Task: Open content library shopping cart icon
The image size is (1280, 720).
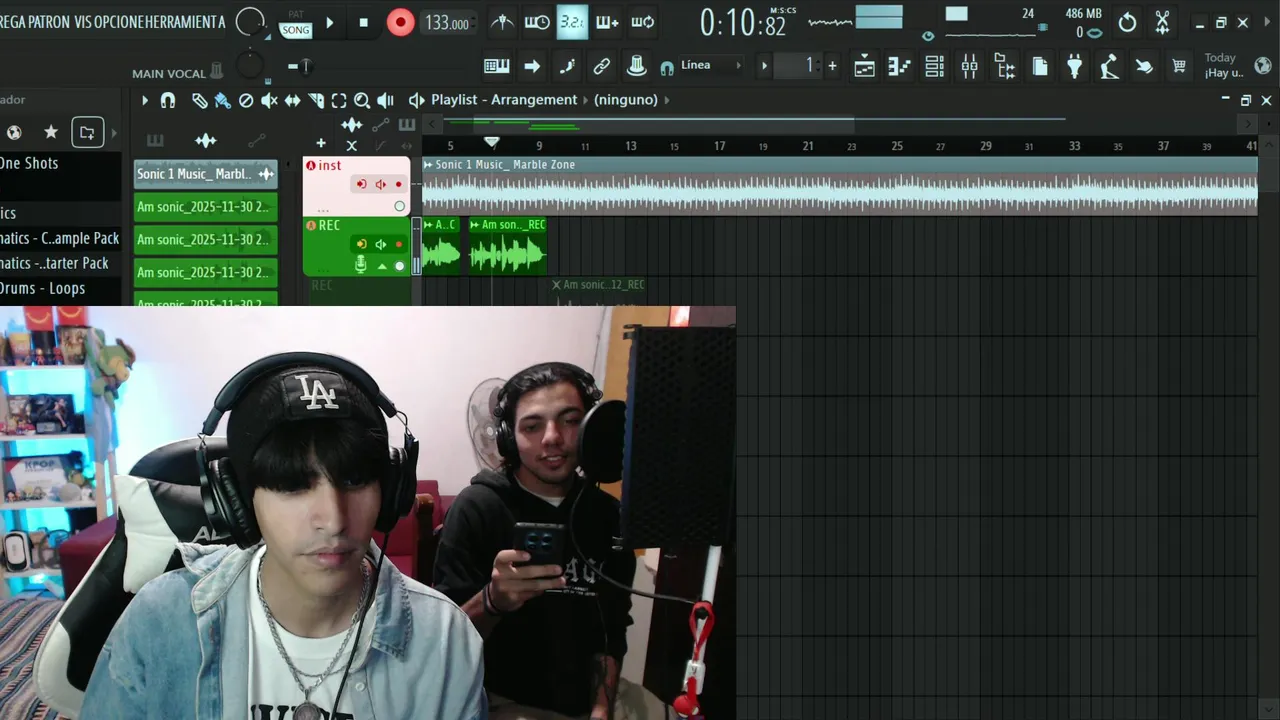Action: point(1179,66)
